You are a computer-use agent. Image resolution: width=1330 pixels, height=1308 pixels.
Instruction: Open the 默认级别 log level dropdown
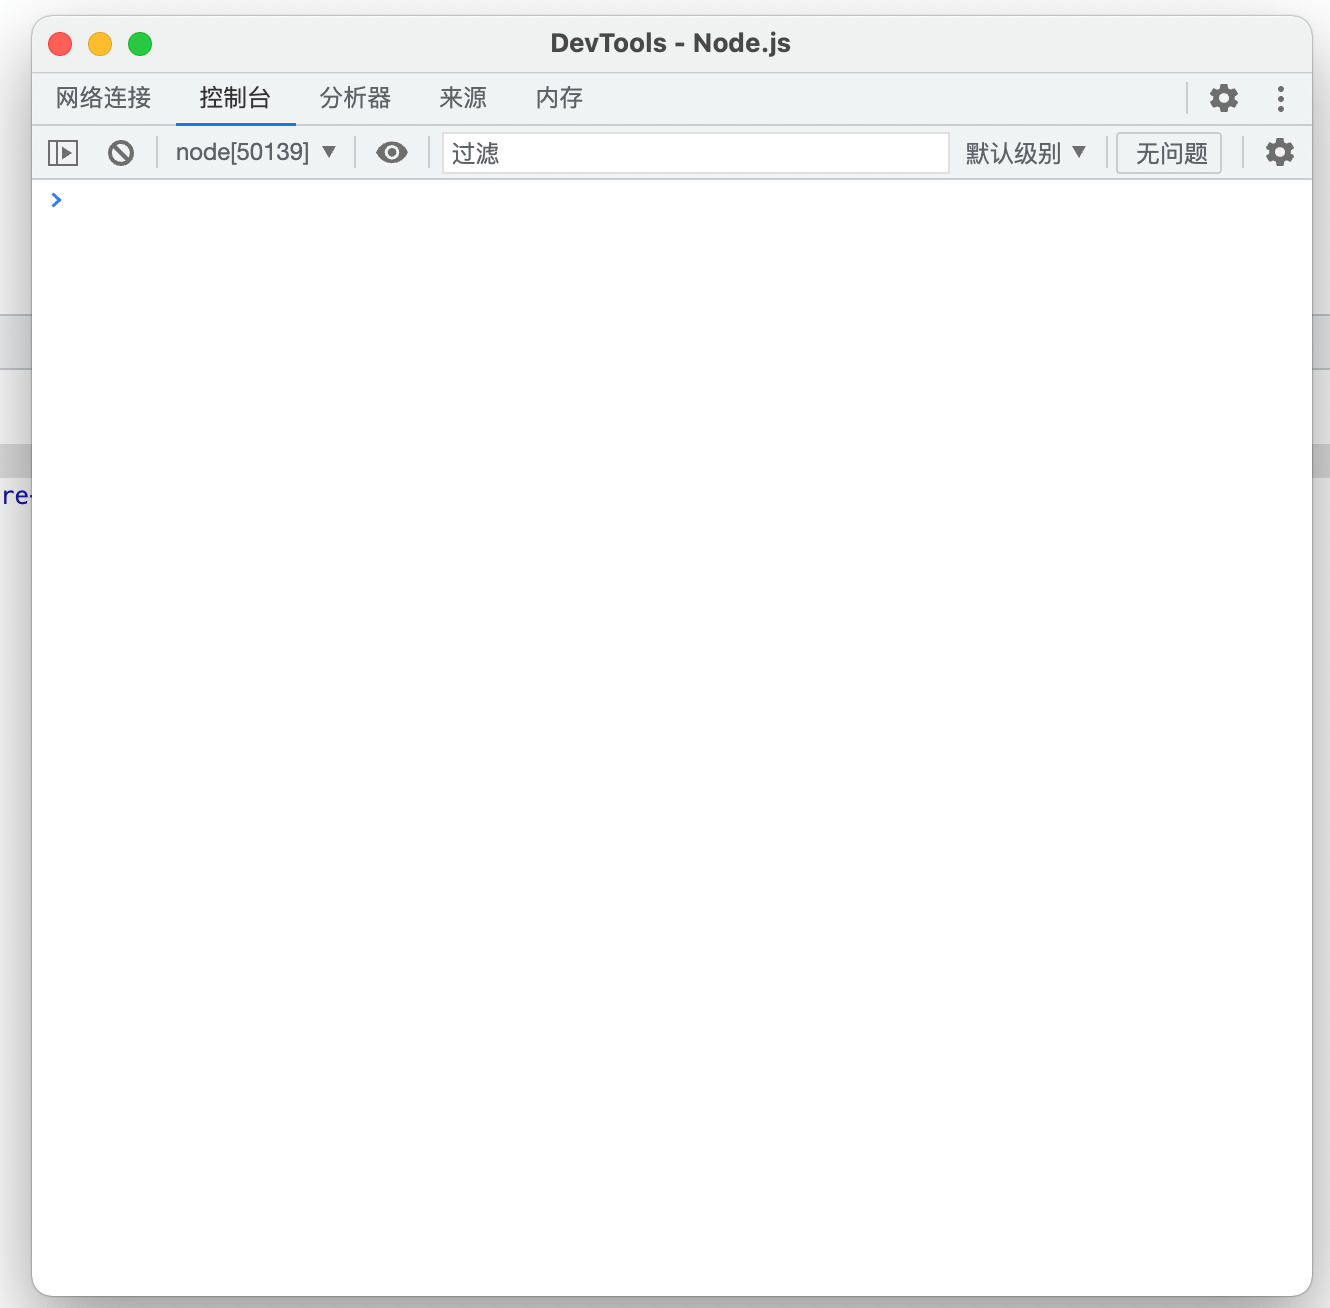tap(1025, 153)
